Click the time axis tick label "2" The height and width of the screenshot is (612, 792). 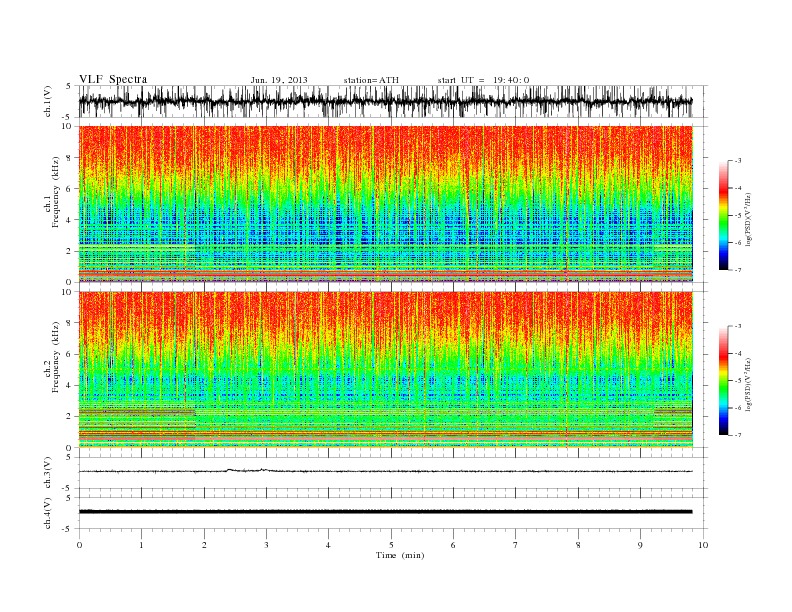click(204, 545)
